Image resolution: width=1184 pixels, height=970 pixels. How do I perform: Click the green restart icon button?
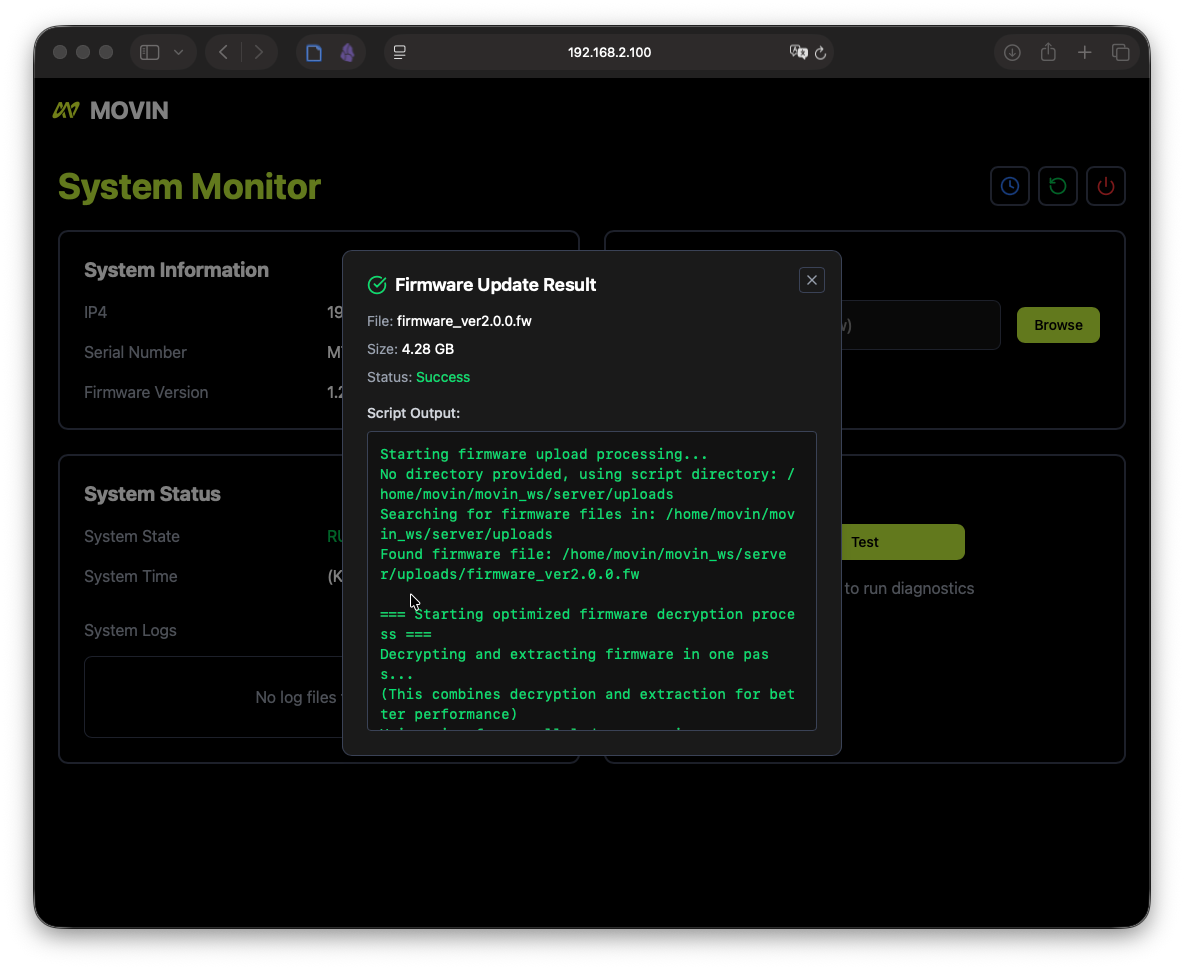(x=1058, y=186)
